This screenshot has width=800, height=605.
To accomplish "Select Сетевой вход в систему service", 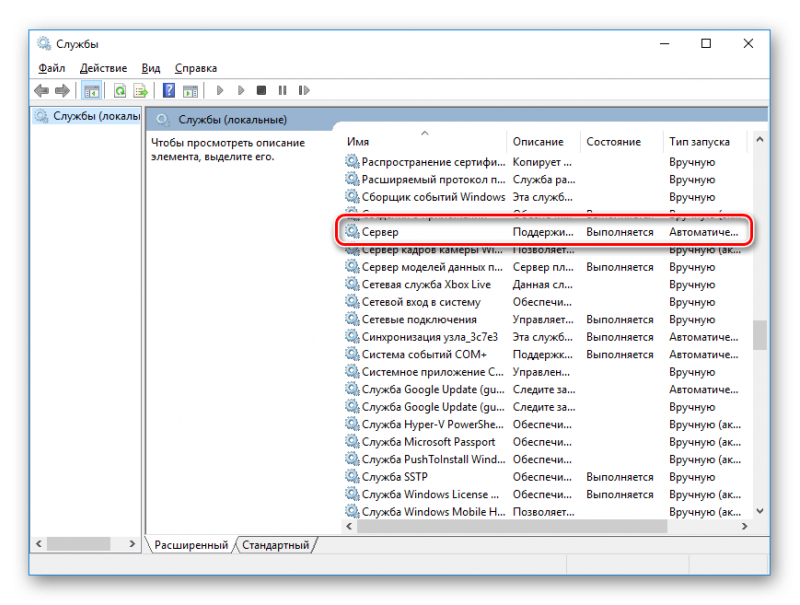I will tap(543, 302).
